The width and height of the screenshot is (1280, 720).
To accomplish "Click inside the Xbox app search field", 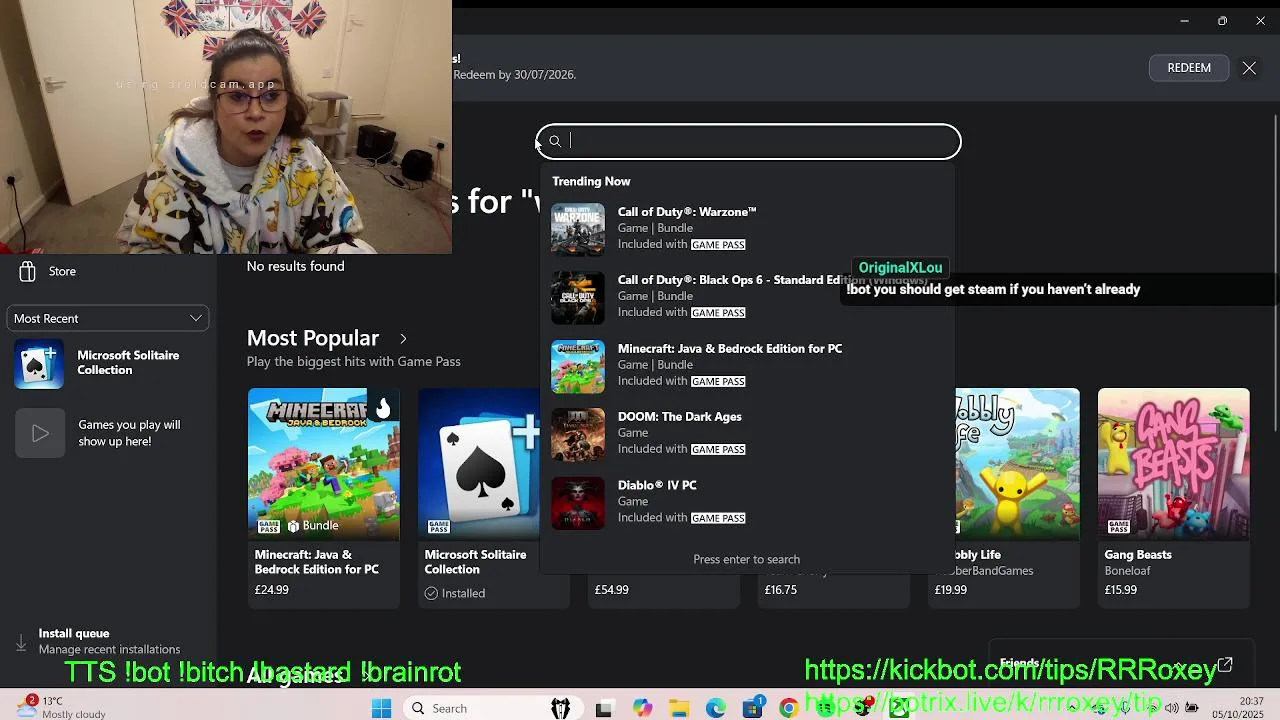I will tap(748, 141).
